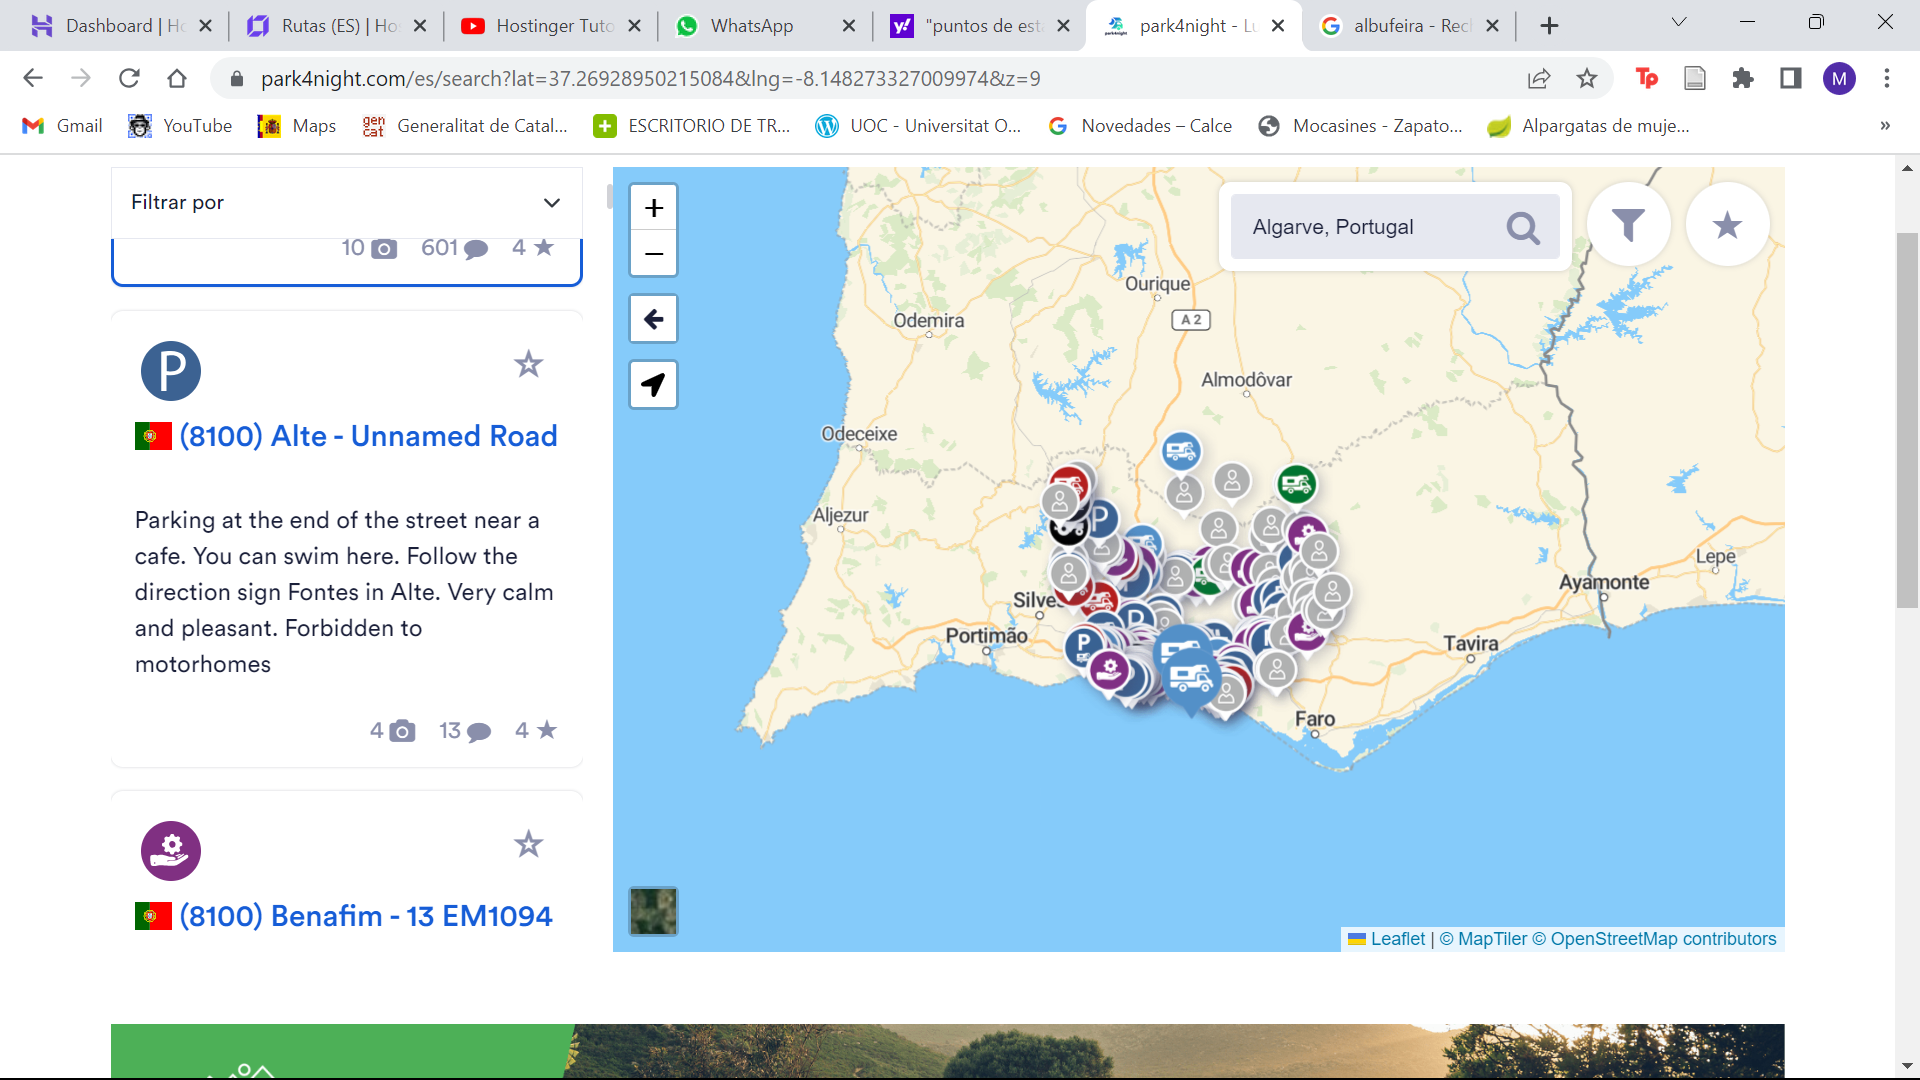The image size is (1920, 1080).
Task: Click the map back arrow button
Action: (x=653, y=320)
